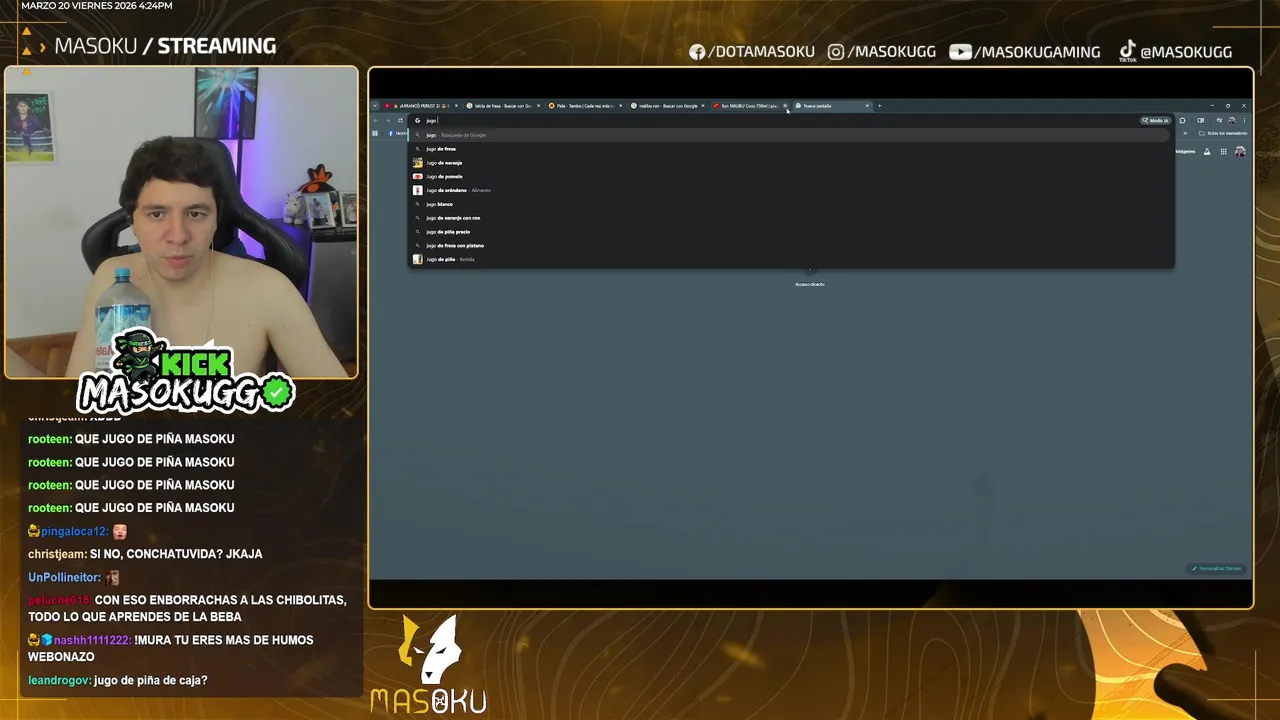1280x720 pixels.
Task: Click chat message jugo de piña de caja?
Action: 151,680
